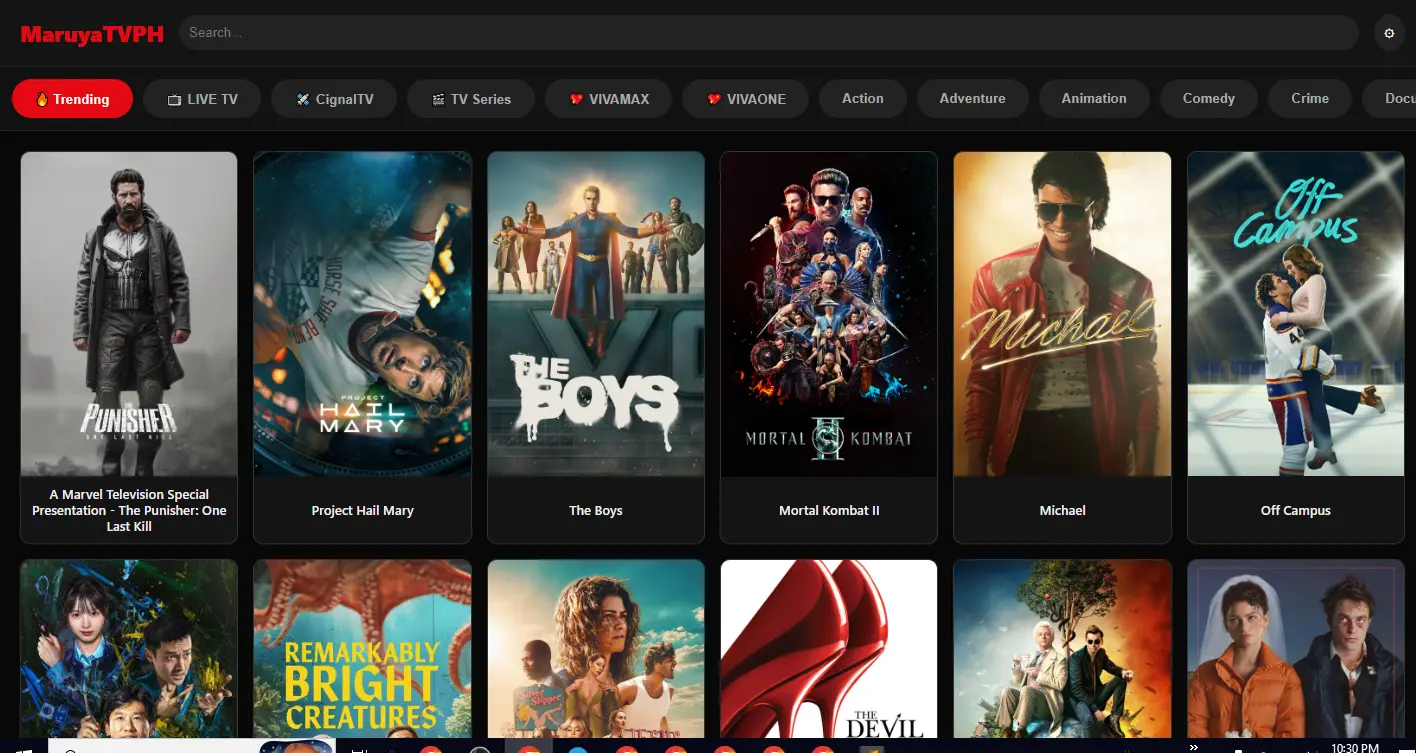The height and width of the screenshot is (753, 1416).
Task: Open the VIVAMAX category
Action: coord(608,99)
